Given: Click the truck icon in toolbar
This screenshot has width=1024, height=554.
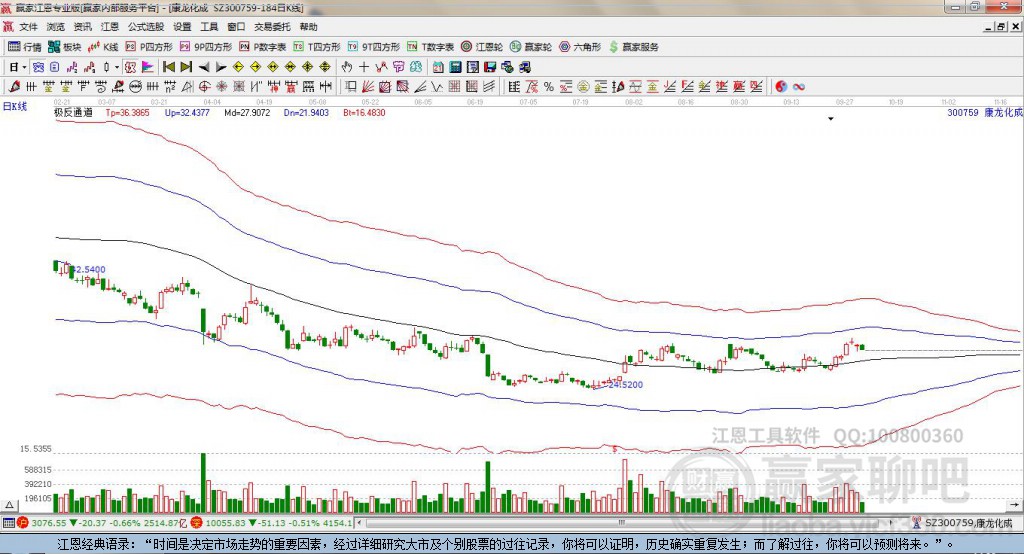Looking at the screenshot, I should (525, 67).
